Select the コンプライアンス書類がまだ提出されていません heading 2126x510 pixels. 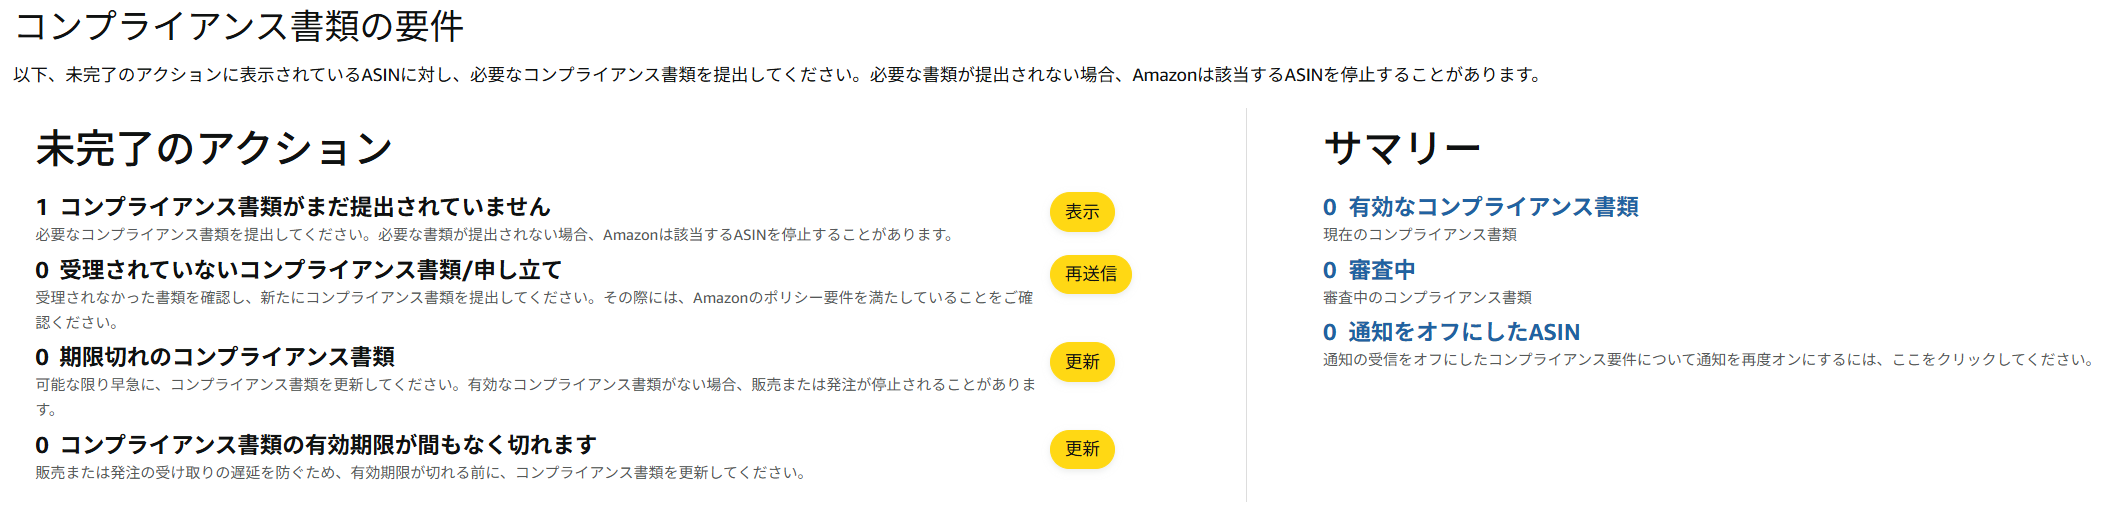click(x=293, y=207)
